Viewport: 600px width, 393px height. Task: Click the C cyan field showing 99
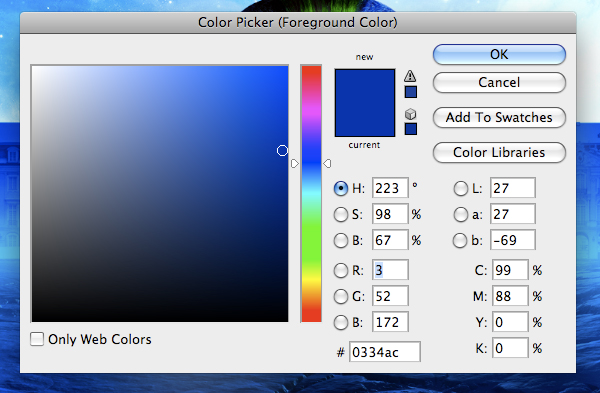[510, 270]
